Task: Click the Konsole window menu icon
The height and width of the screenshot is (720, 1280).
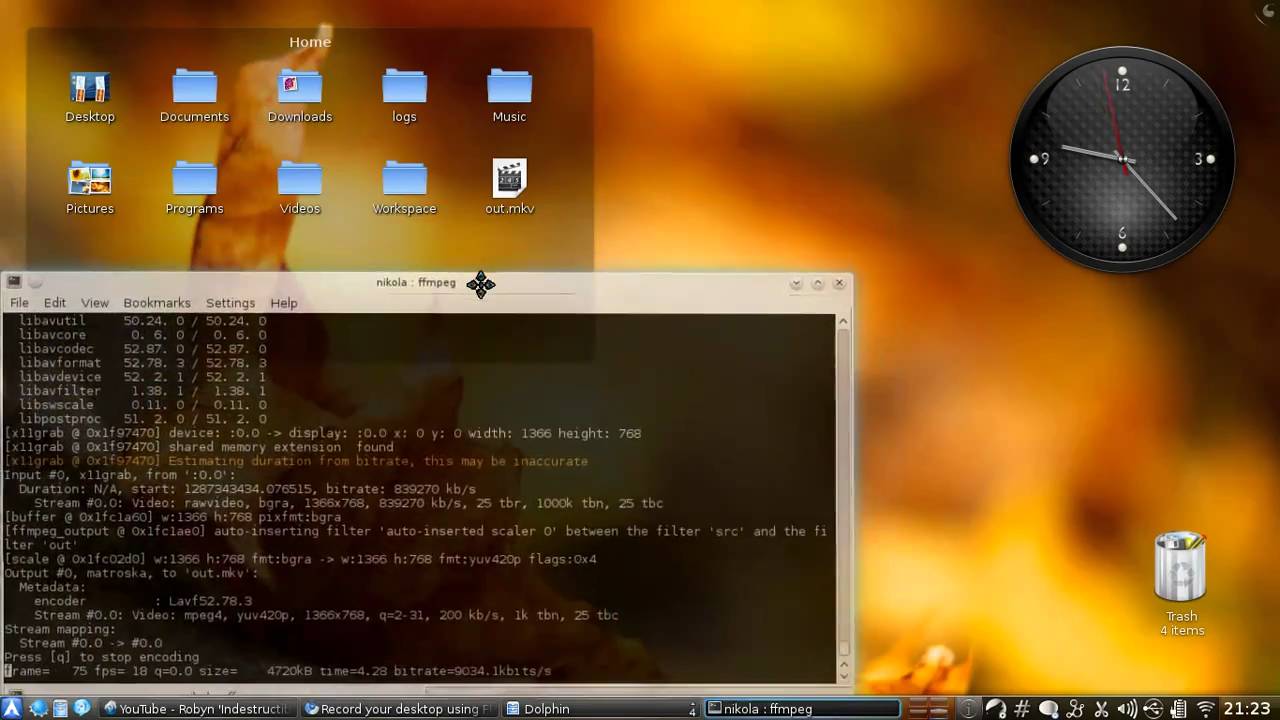Action: pos(13,283)
